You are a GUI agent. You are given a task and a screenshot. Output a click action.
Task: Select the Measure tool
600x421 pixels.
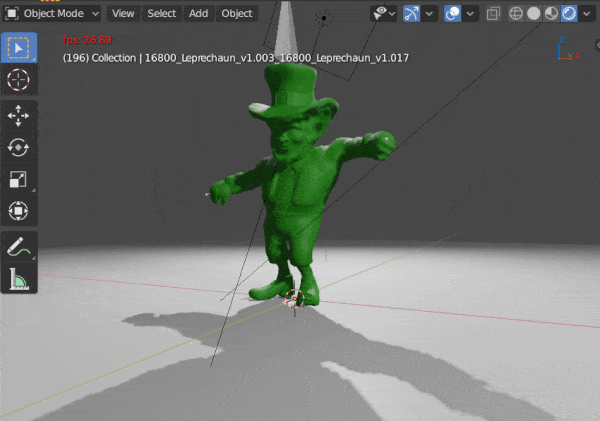click(19, 278)
